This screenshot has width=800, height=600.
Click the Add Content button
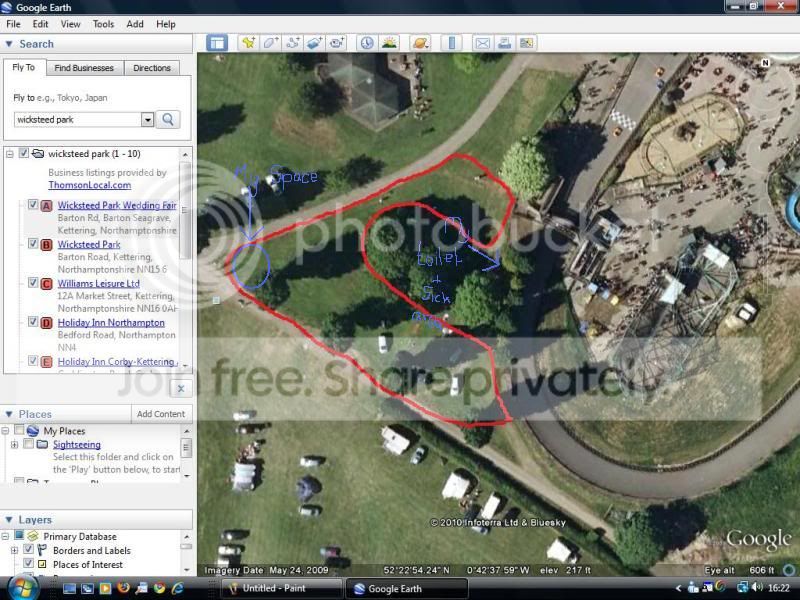click(x=161, y=414)
